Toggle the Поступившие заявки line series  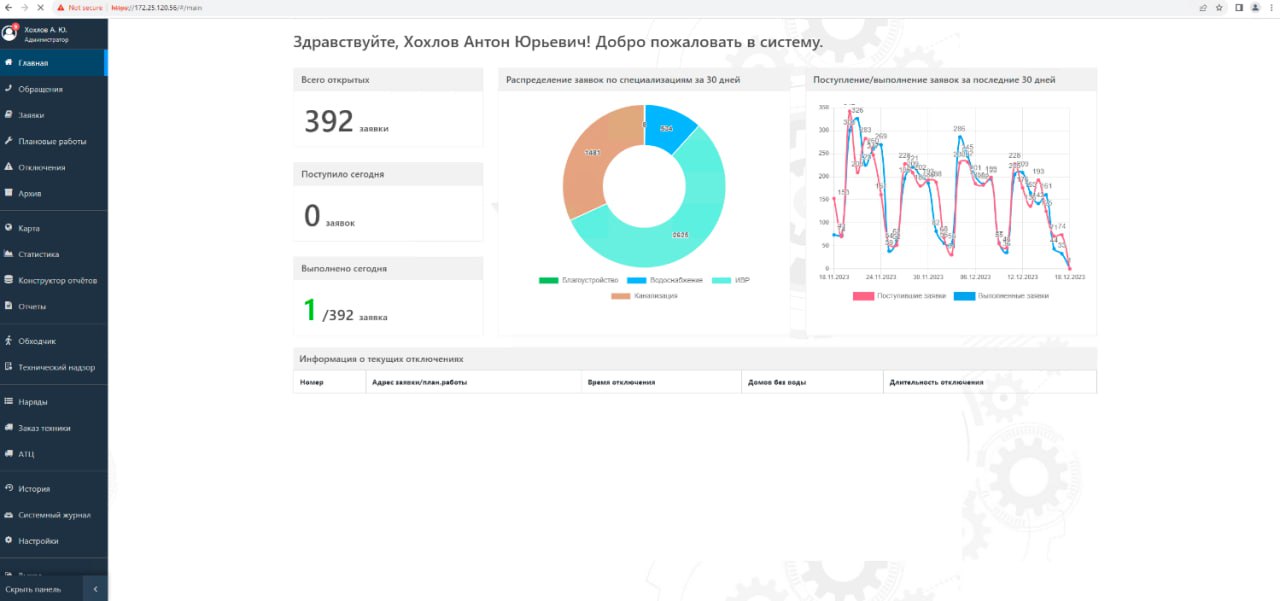(x=897, y=296)
